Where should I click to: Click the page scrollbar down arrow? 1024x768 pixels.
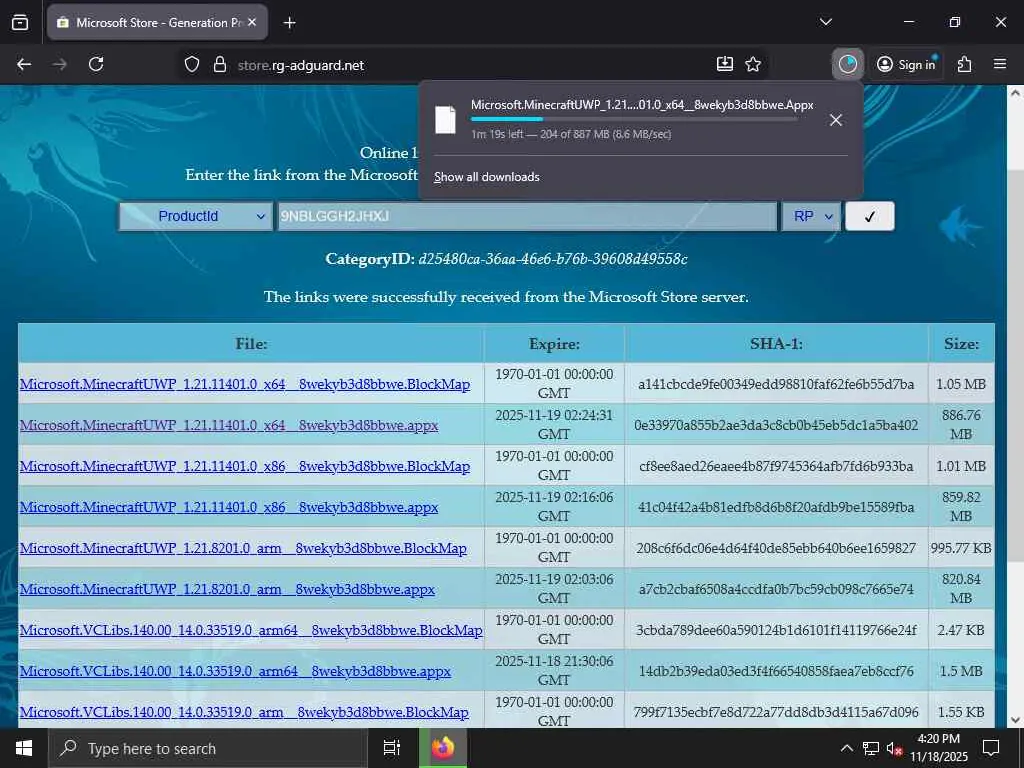pos(1015,720)
